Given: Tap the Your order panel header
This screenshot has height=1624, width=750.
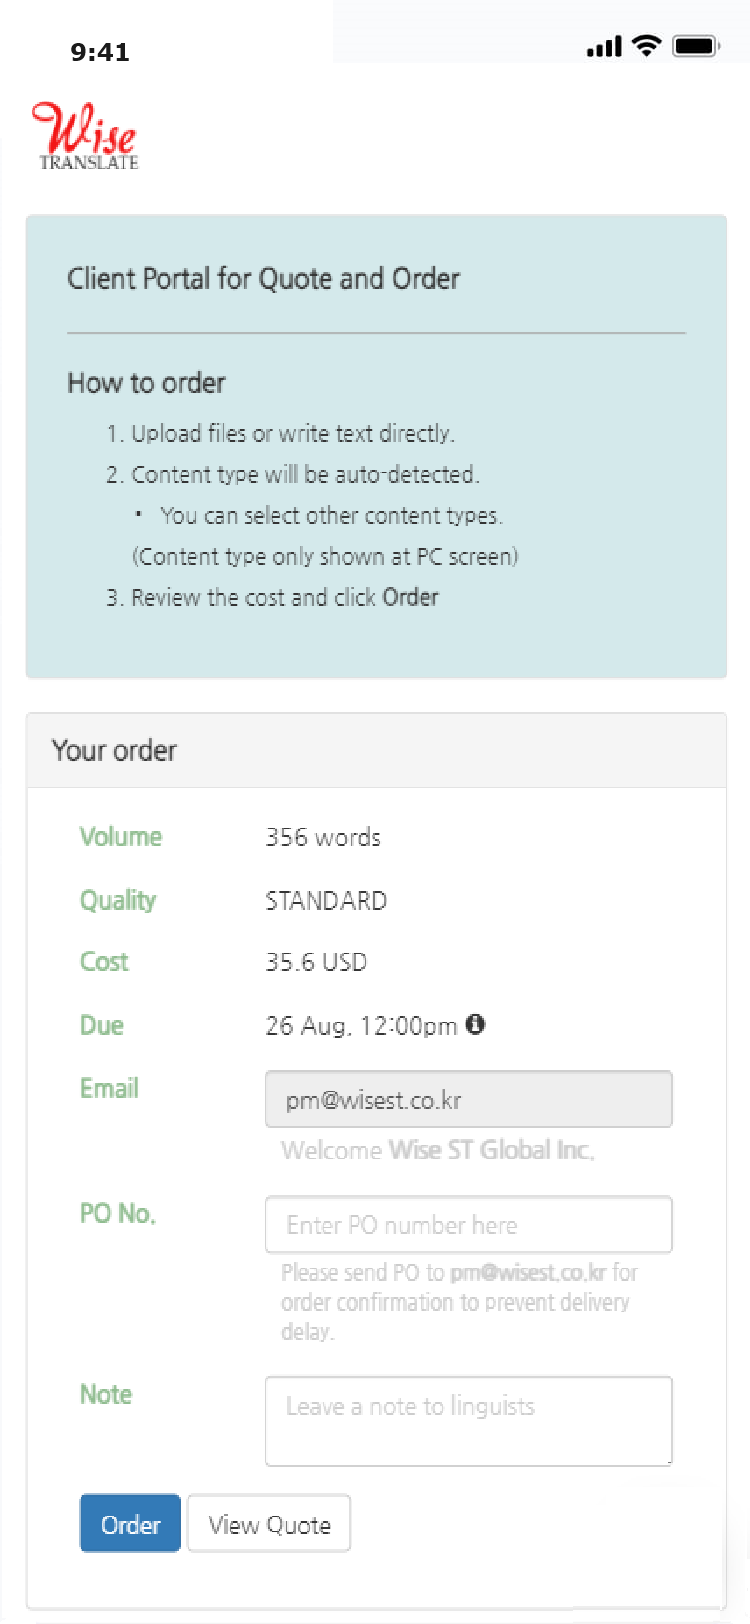Looking at the screenshot, I should pos(376,751).
